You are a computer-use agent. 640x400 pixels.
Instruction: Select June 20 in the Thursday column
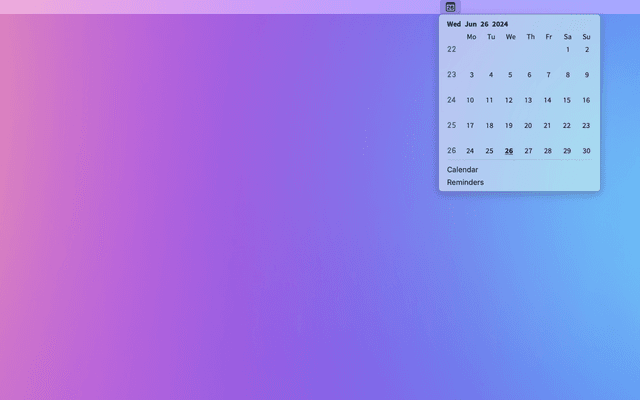[x=528, y=126]
